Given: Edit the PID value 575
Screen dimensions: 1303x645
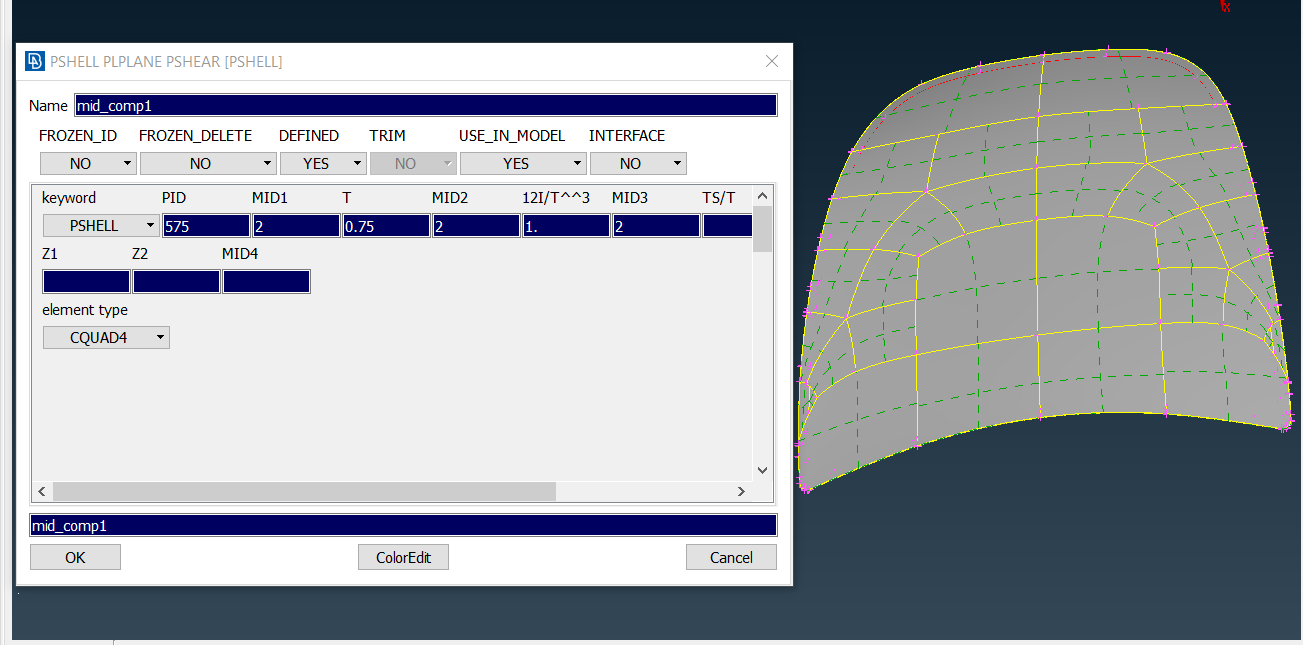Looking at the screenshot, I should pos(206,225).
